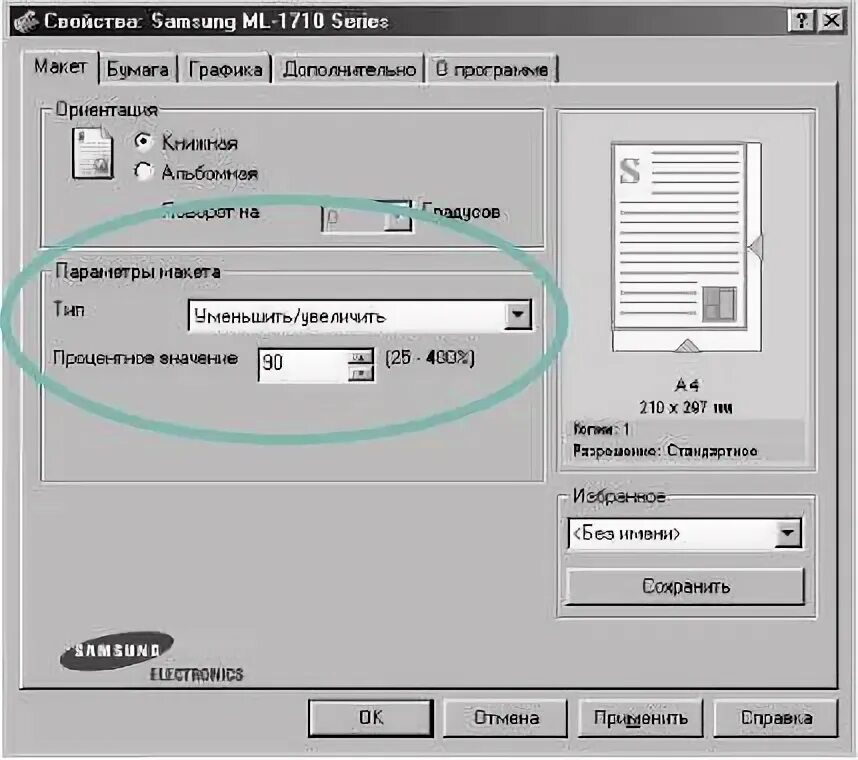Viewport: 858px width, 760px height.
Task: Select Альбомная orientation radio button
Action: click(143, 172)
